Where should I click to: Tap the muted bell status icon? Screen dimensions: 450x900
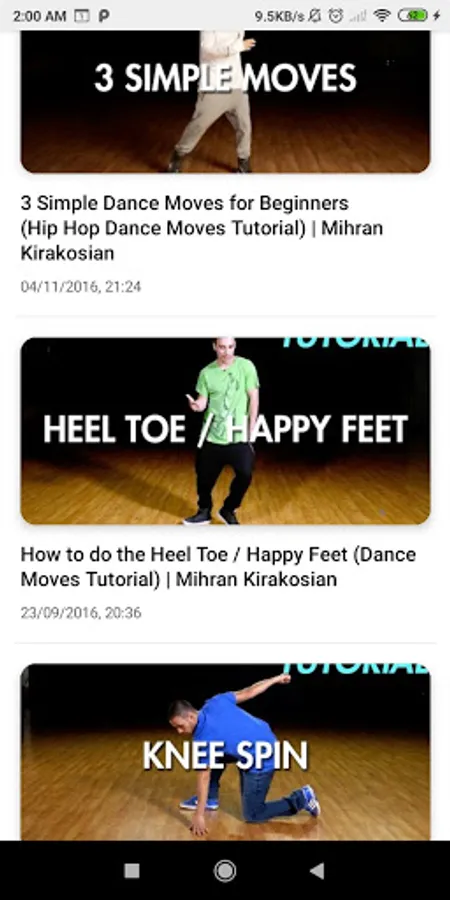click(315, 16)
